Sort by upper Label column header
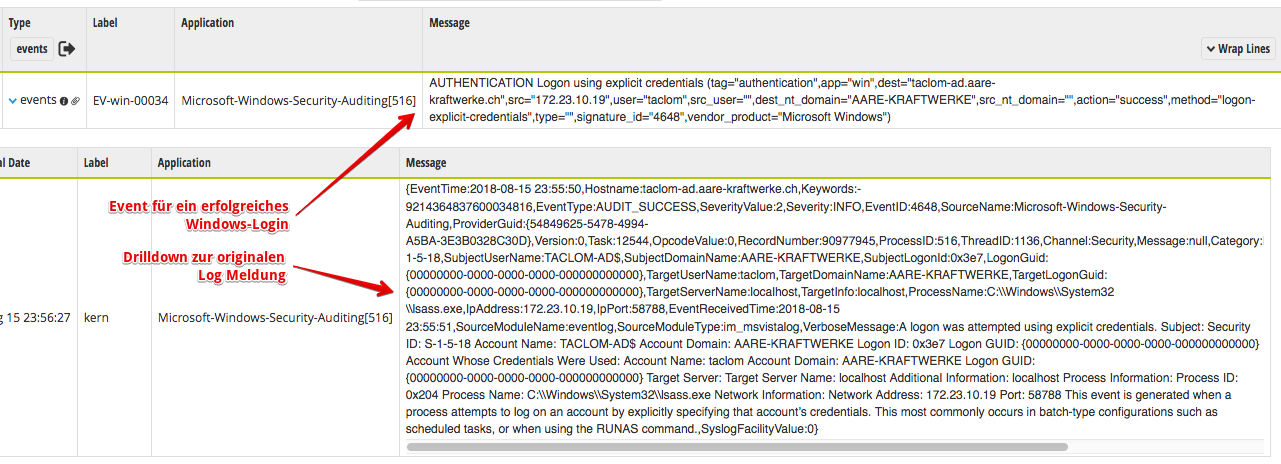1281x464 pixels. (106, 23)
